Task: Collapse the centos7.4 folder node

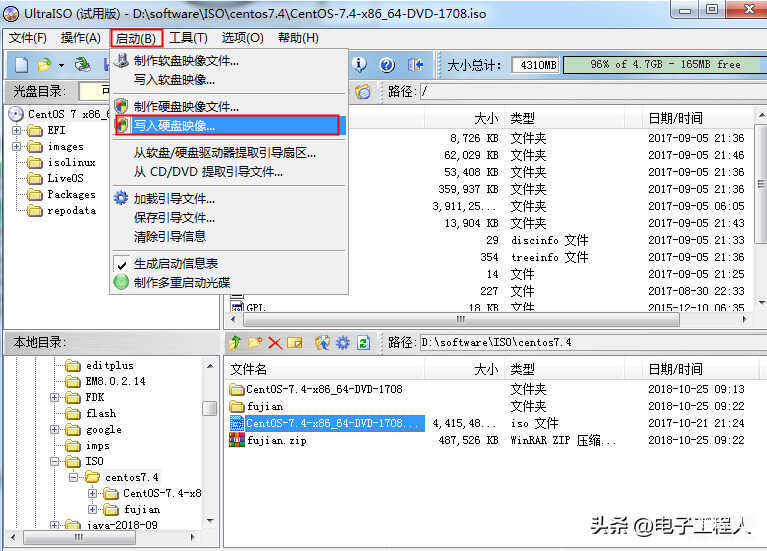Action: pyautogui.click(x=73, y=477)
